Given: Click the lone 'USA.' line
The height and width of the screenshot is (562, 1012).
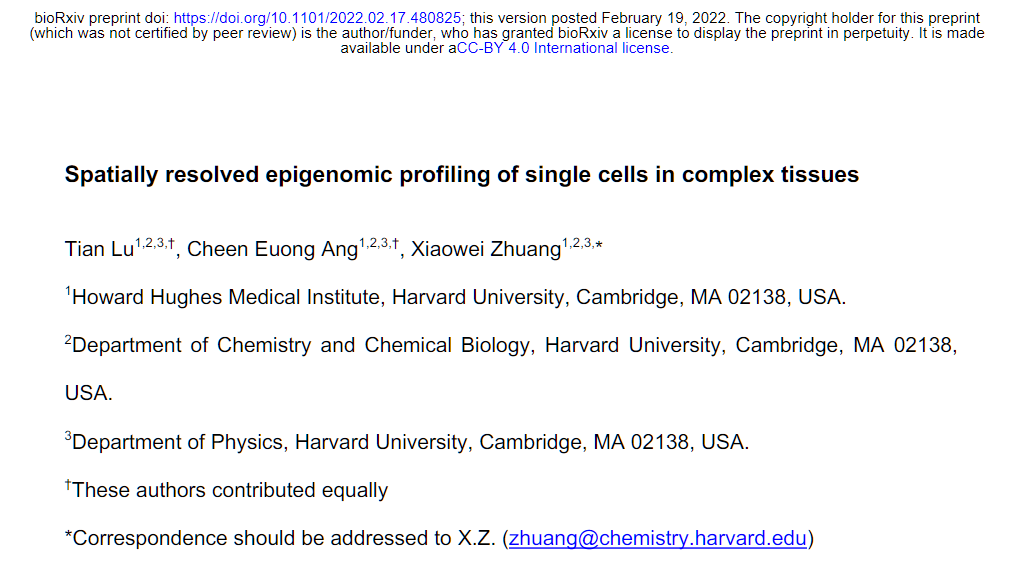Looking at the screenshot, I should coord(88,393).
